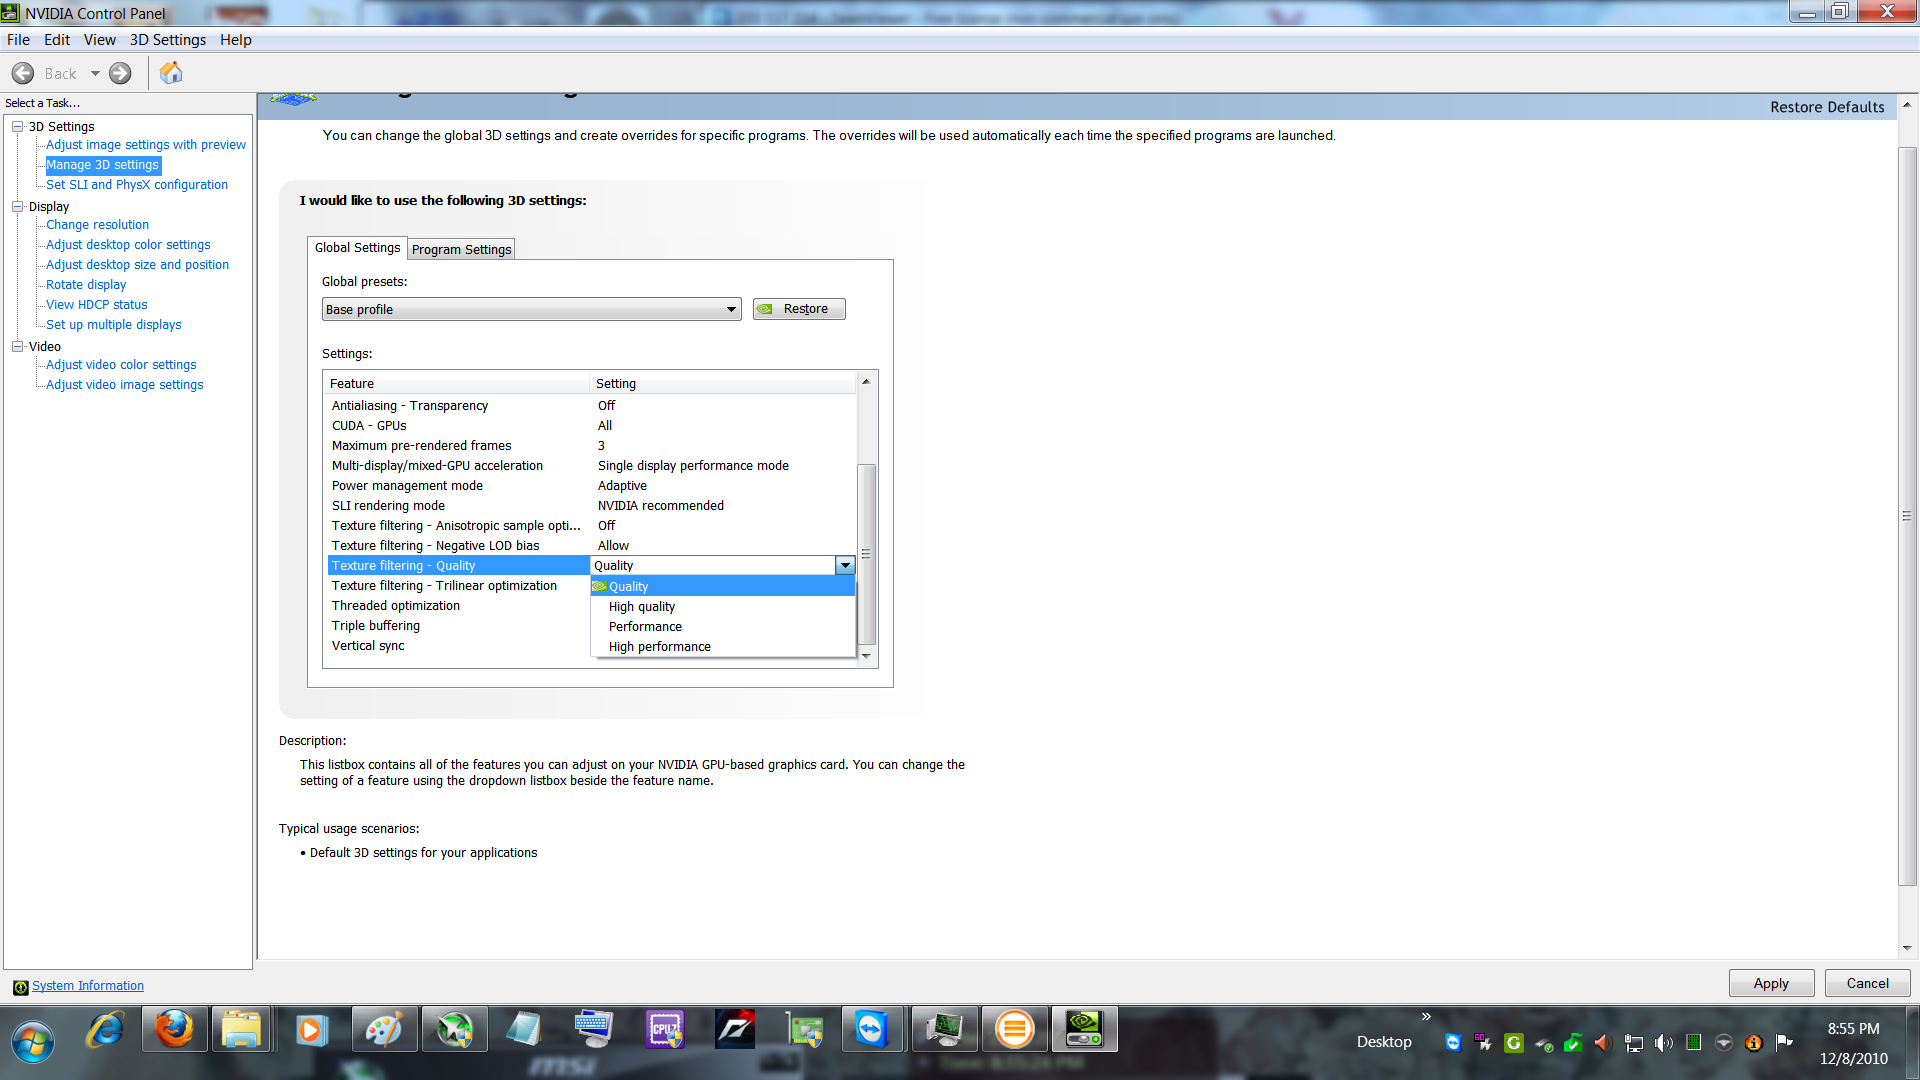Click the Forward arrow toolbar icon
Viewport: 1920px width, 1080px height.
click(120, 73)
